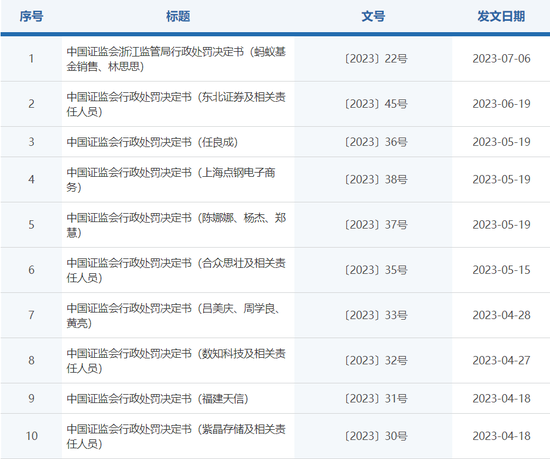Select document number 〔2023〕38号
Image resolution: width=550 pixels, height=459 pixels.
coord(375,180)
